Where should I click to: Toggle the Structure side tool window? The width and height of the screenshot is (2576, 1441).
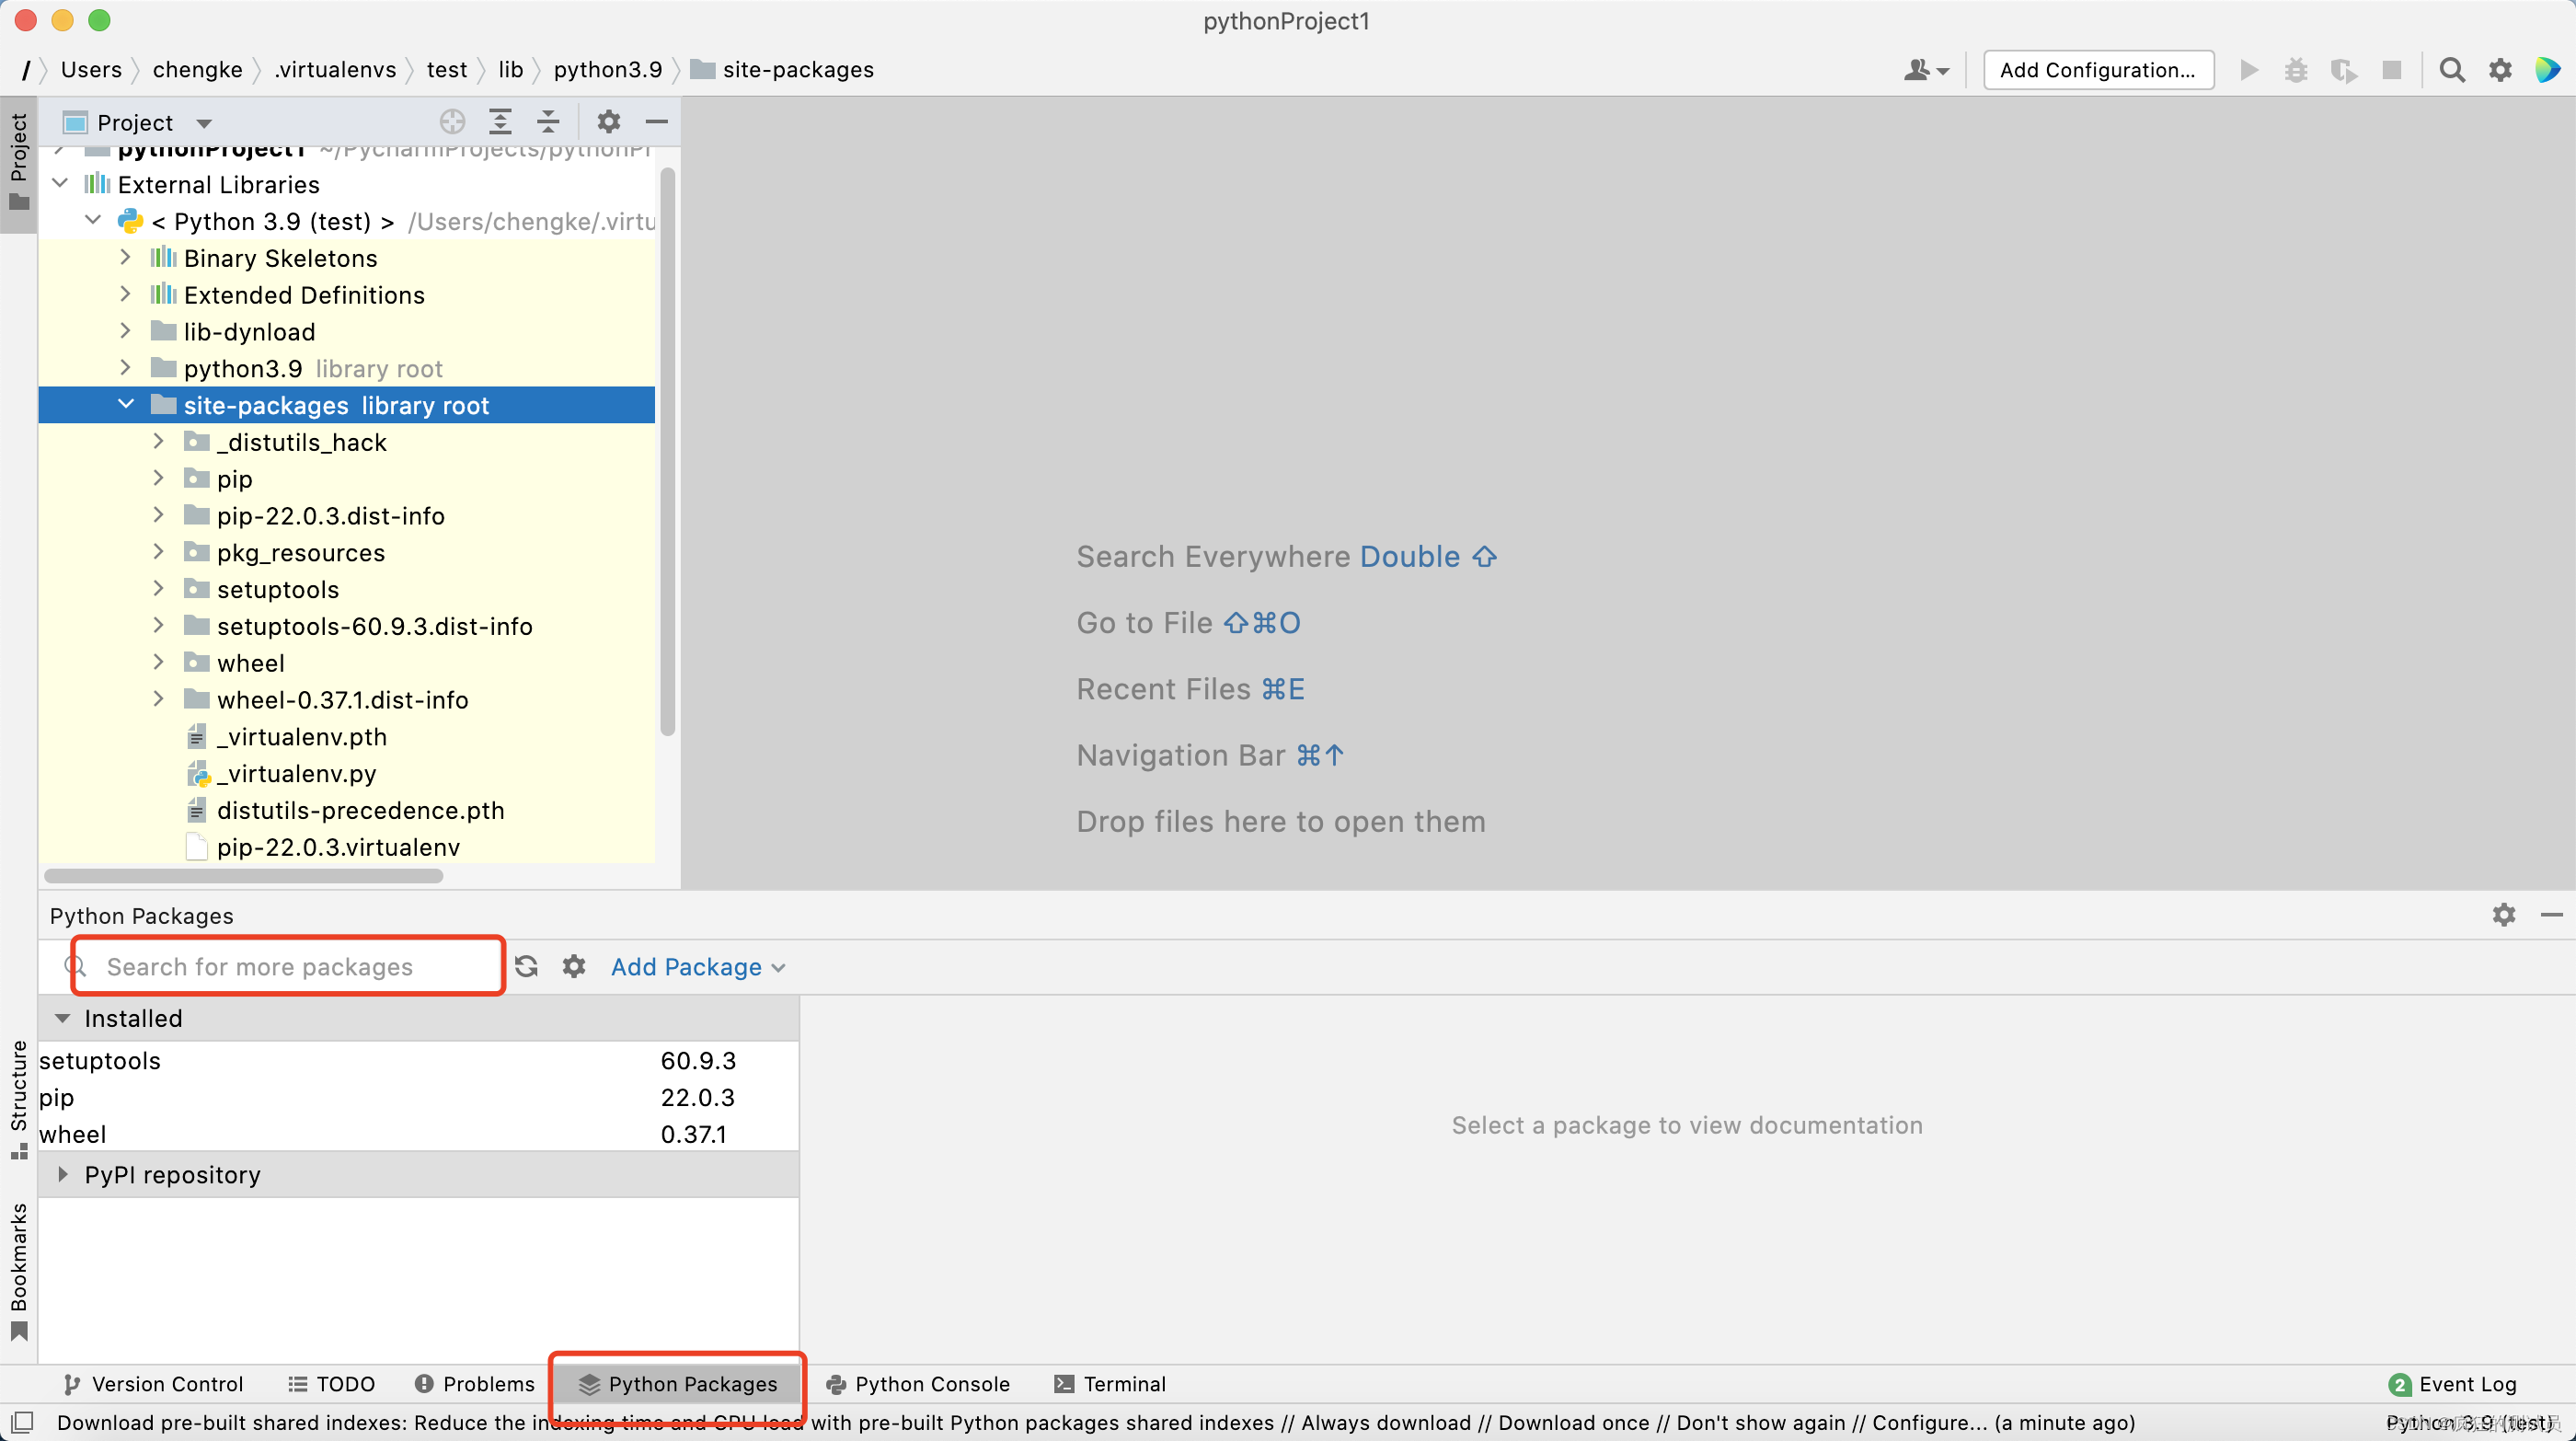coord(18,1098)
